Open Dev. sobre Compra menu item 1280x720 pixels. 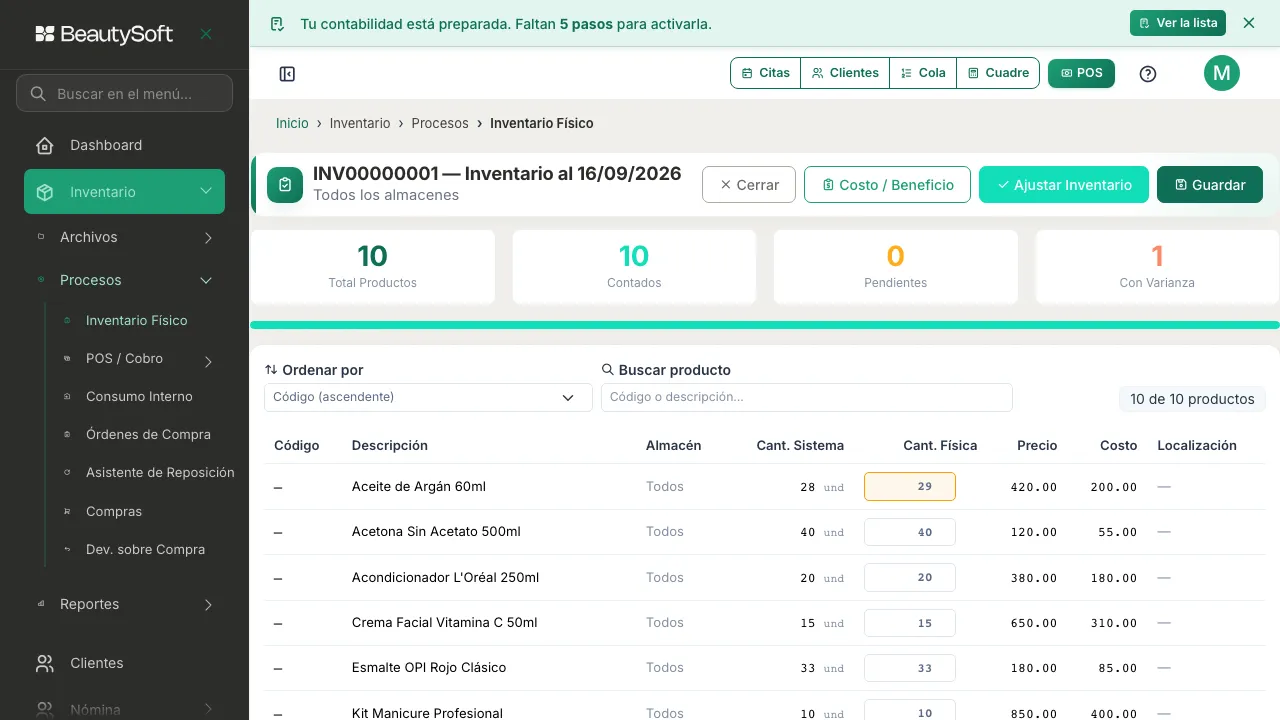point(145,549)
